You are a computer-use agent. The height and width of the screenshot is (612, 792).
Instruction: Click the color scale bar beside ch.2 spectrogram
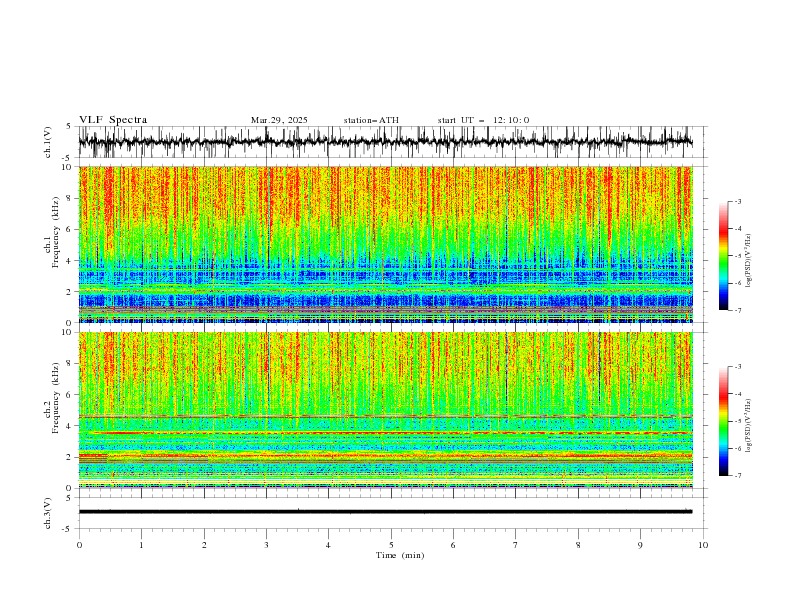[x=723, y=421]
